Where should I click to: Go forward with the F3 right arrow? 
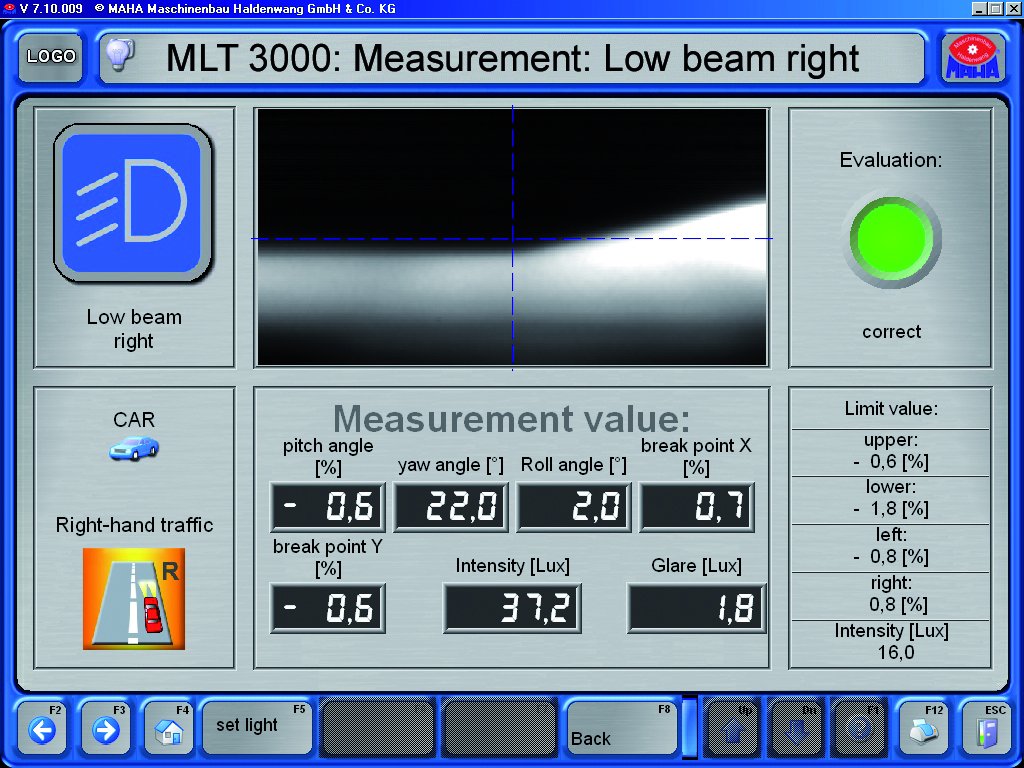tap(105, 727)
